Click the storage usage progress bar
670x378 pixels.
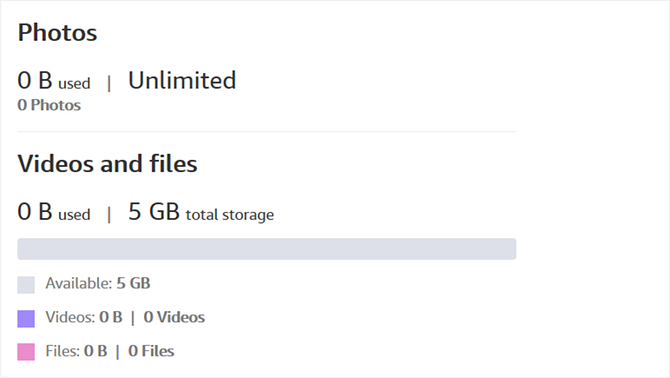[x=267, y=249]
